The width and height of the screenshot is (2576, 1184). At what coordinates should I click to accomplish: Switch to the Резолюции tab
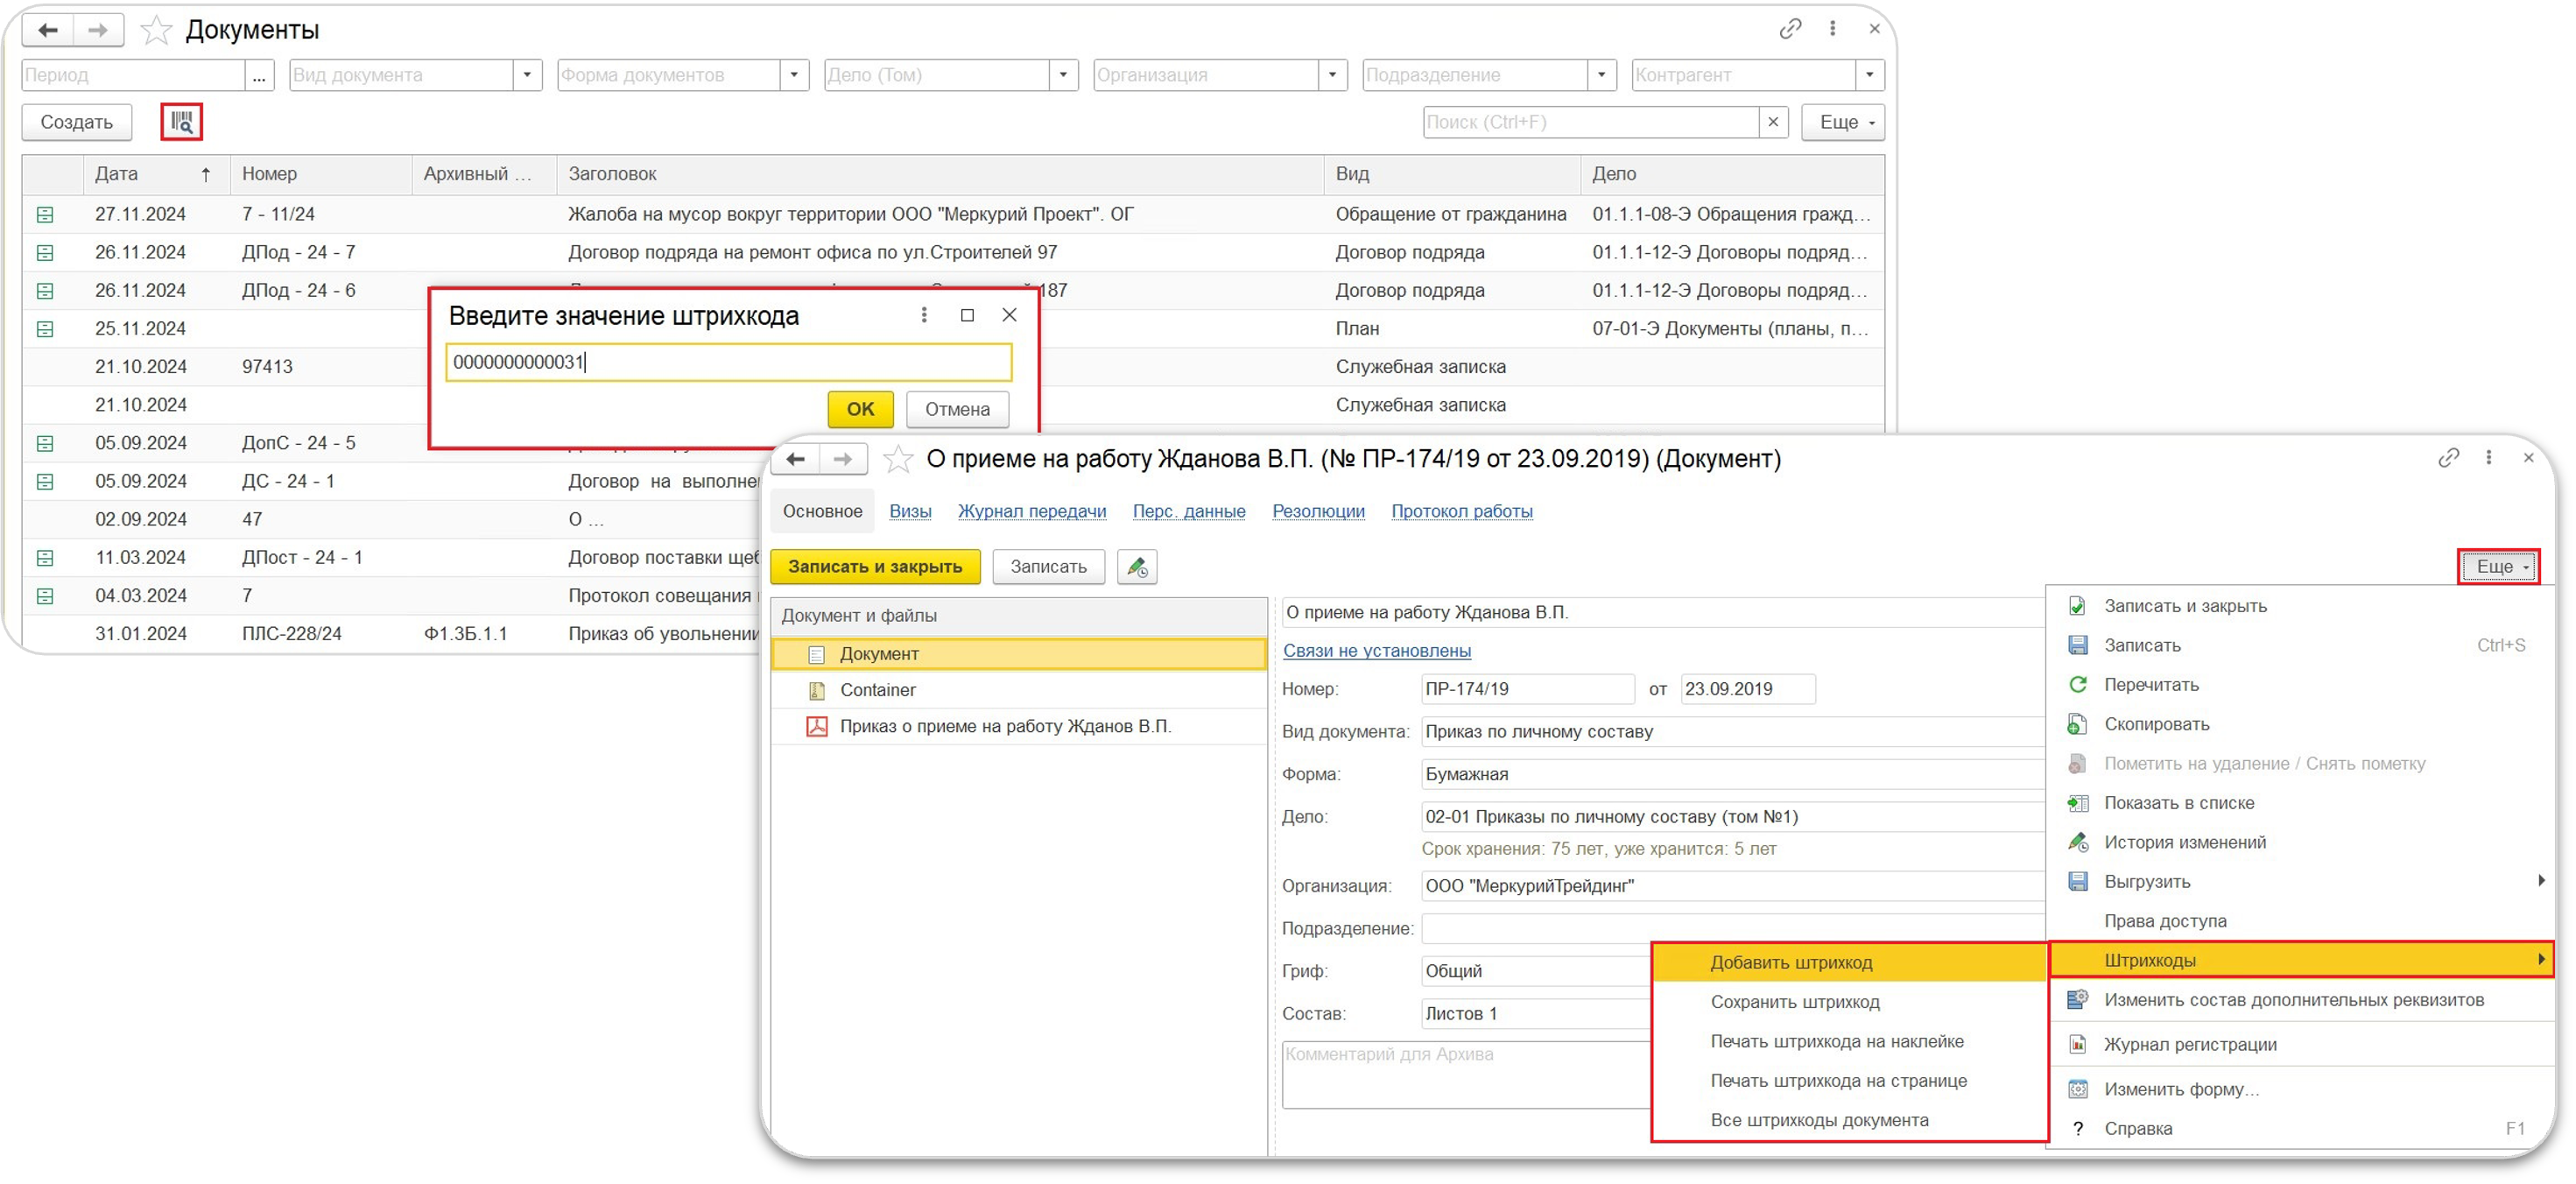pos(1318,511)
